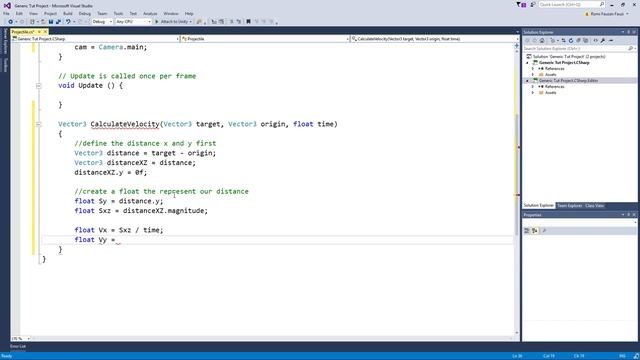Click the search magnifier in Solution Explorer
640x360 pixels.
point(630,49)
